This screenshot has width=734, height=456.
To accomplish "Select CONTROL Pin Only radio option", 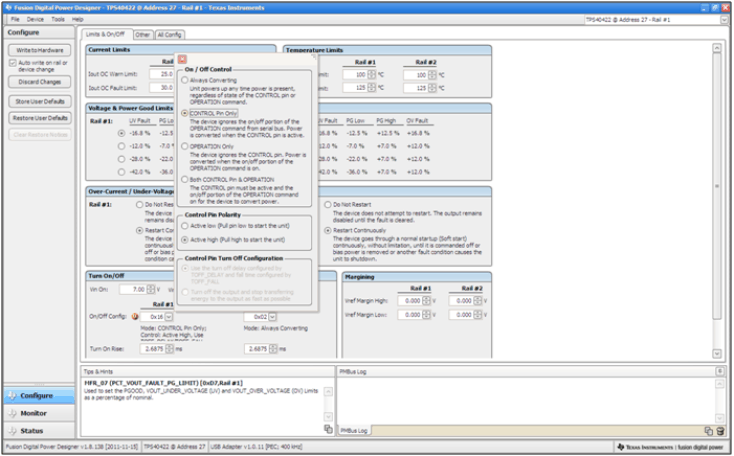I will (185, 113).
